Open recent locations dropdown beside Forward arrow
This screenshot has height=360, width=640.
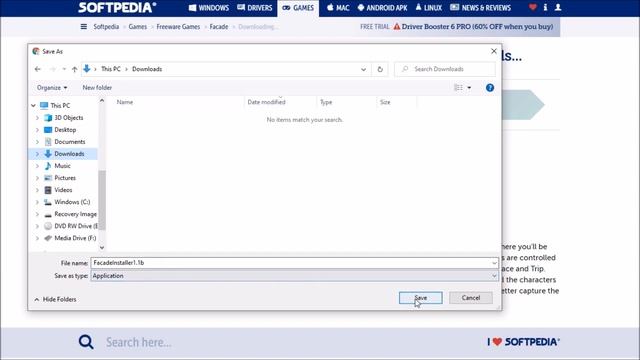pos(64,69)
